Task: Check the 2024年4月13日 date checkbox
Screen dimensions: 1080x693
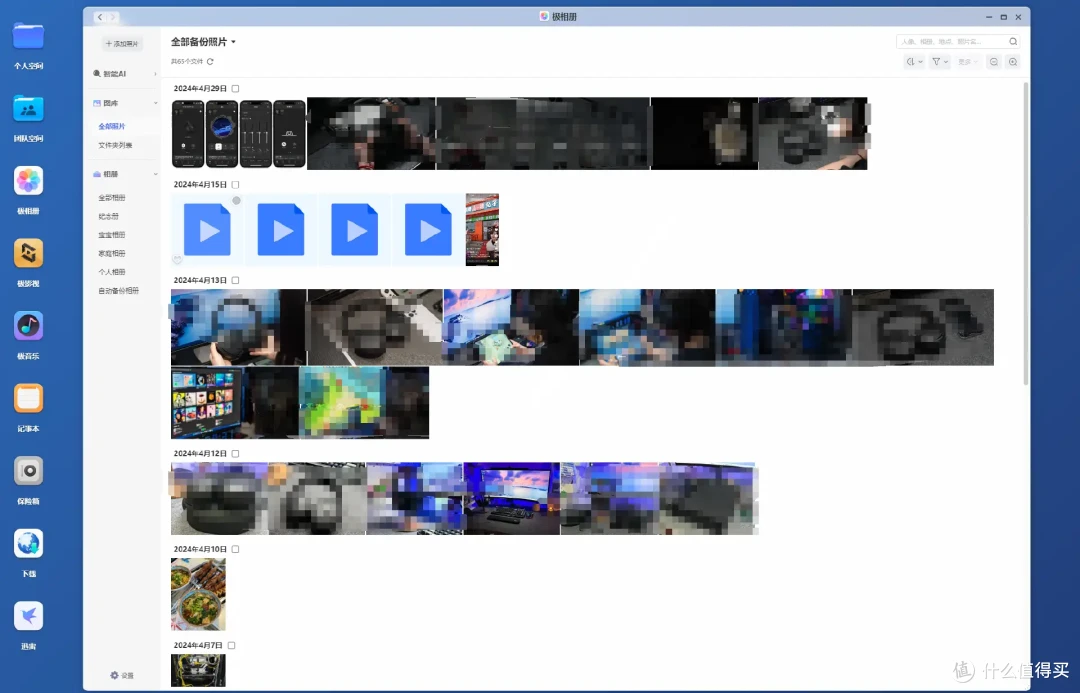Action: 236,280
